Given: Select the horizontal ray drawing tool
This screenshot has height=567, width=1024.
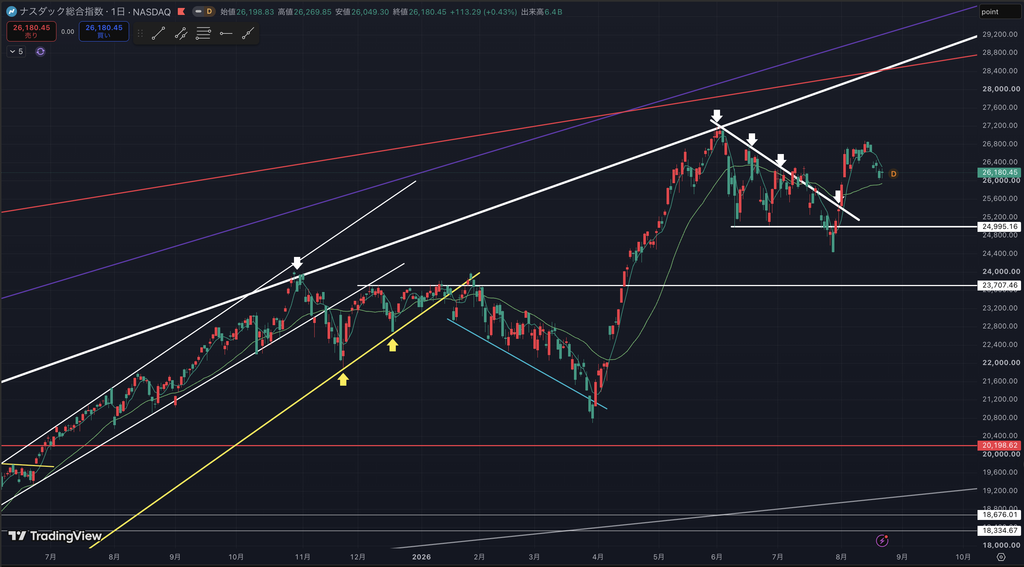Looking at the screenshot, I should (226, 34).
